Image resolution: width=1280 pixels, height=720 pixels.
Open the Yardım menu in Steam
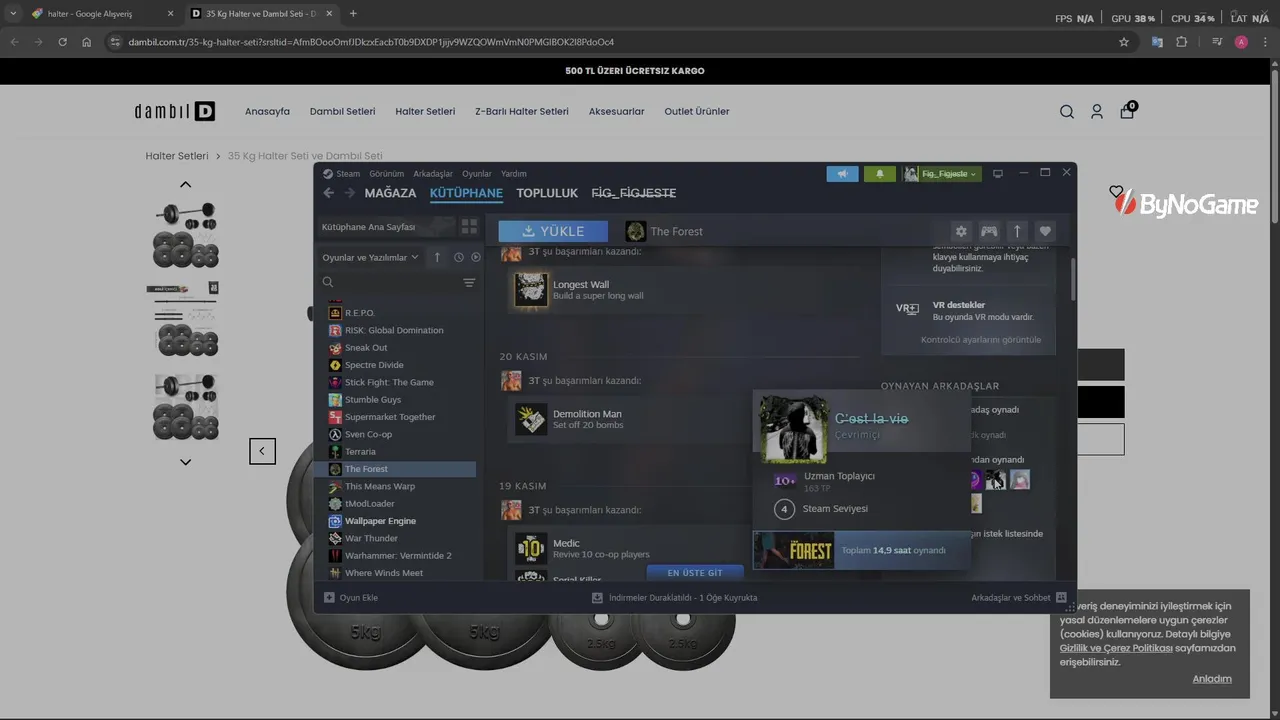coord(513,174)
